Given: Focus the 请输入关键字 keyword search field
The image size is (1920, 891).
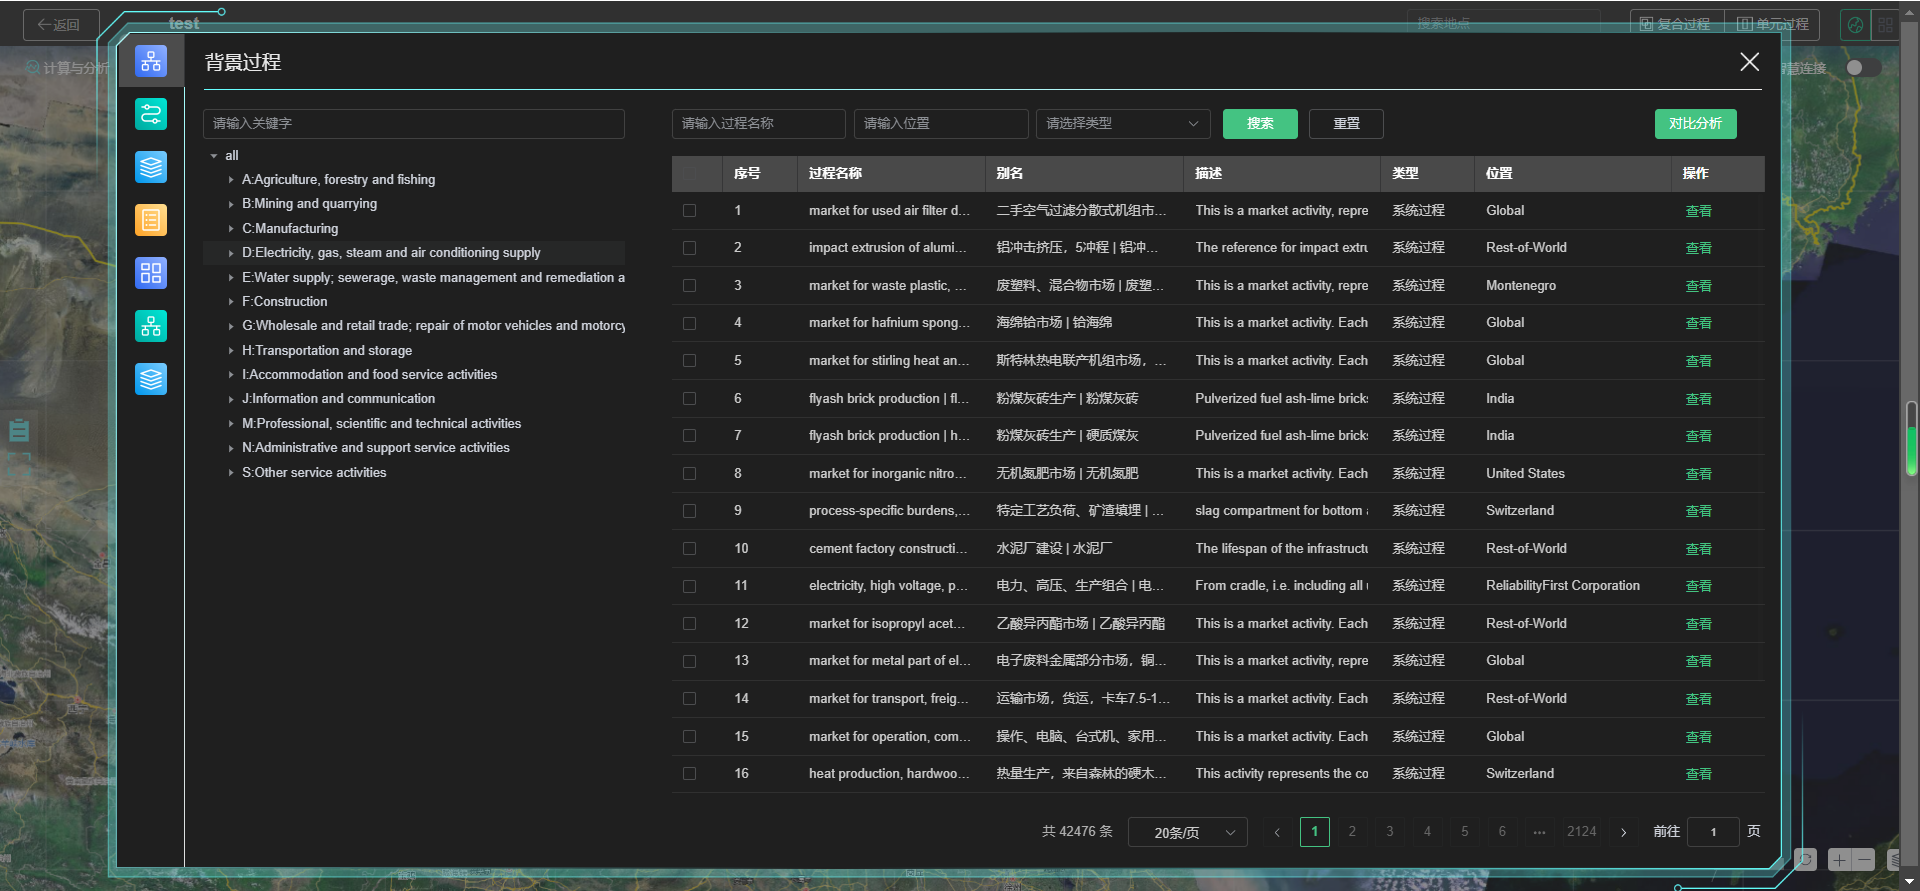Looking at the screenshot, I should tap(414, 124).
